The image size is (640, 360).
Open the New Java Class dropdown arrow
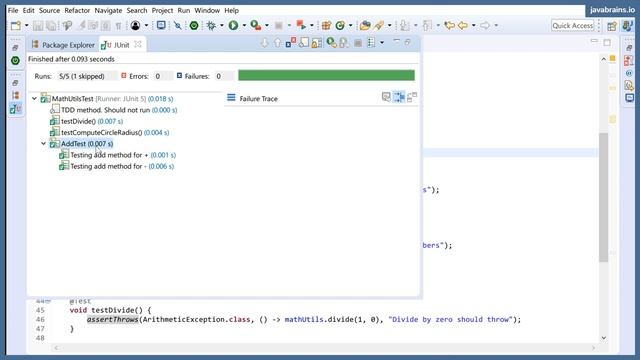350,25
